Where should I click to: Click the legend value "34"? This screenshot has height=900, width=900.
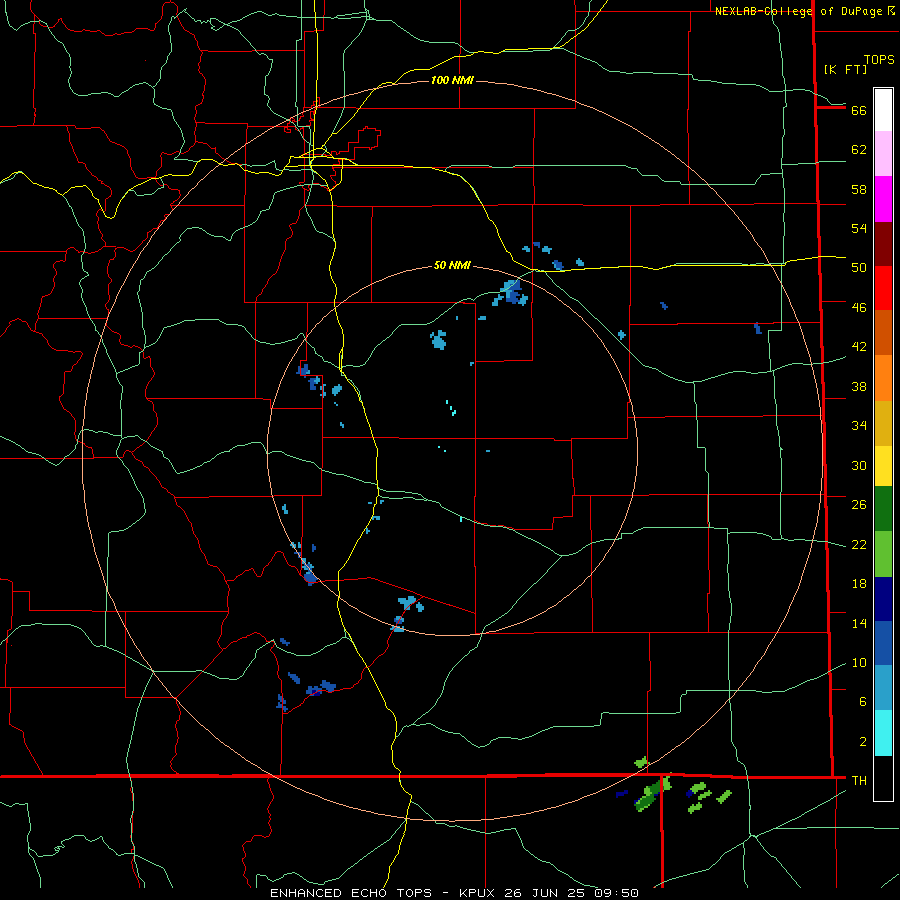tap(859, 426)
